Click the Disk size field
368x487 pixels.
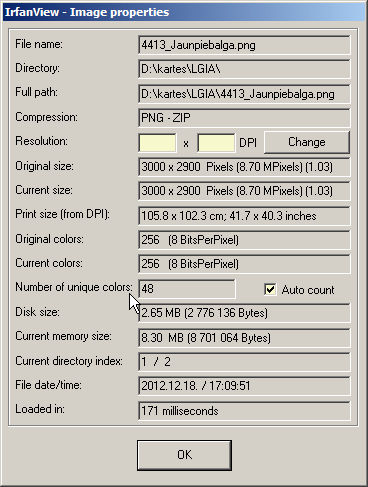coord(244,313)
